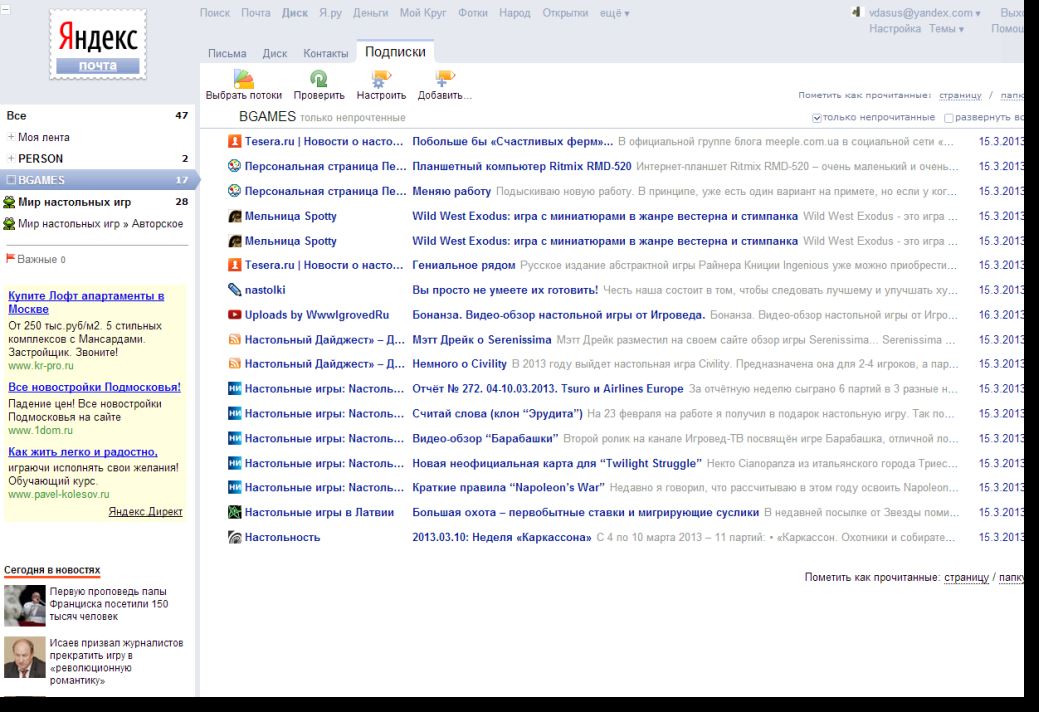Uncheck the «только непрочитанные» checkbox
This screenshot has width=1039, height=712.
816,118
